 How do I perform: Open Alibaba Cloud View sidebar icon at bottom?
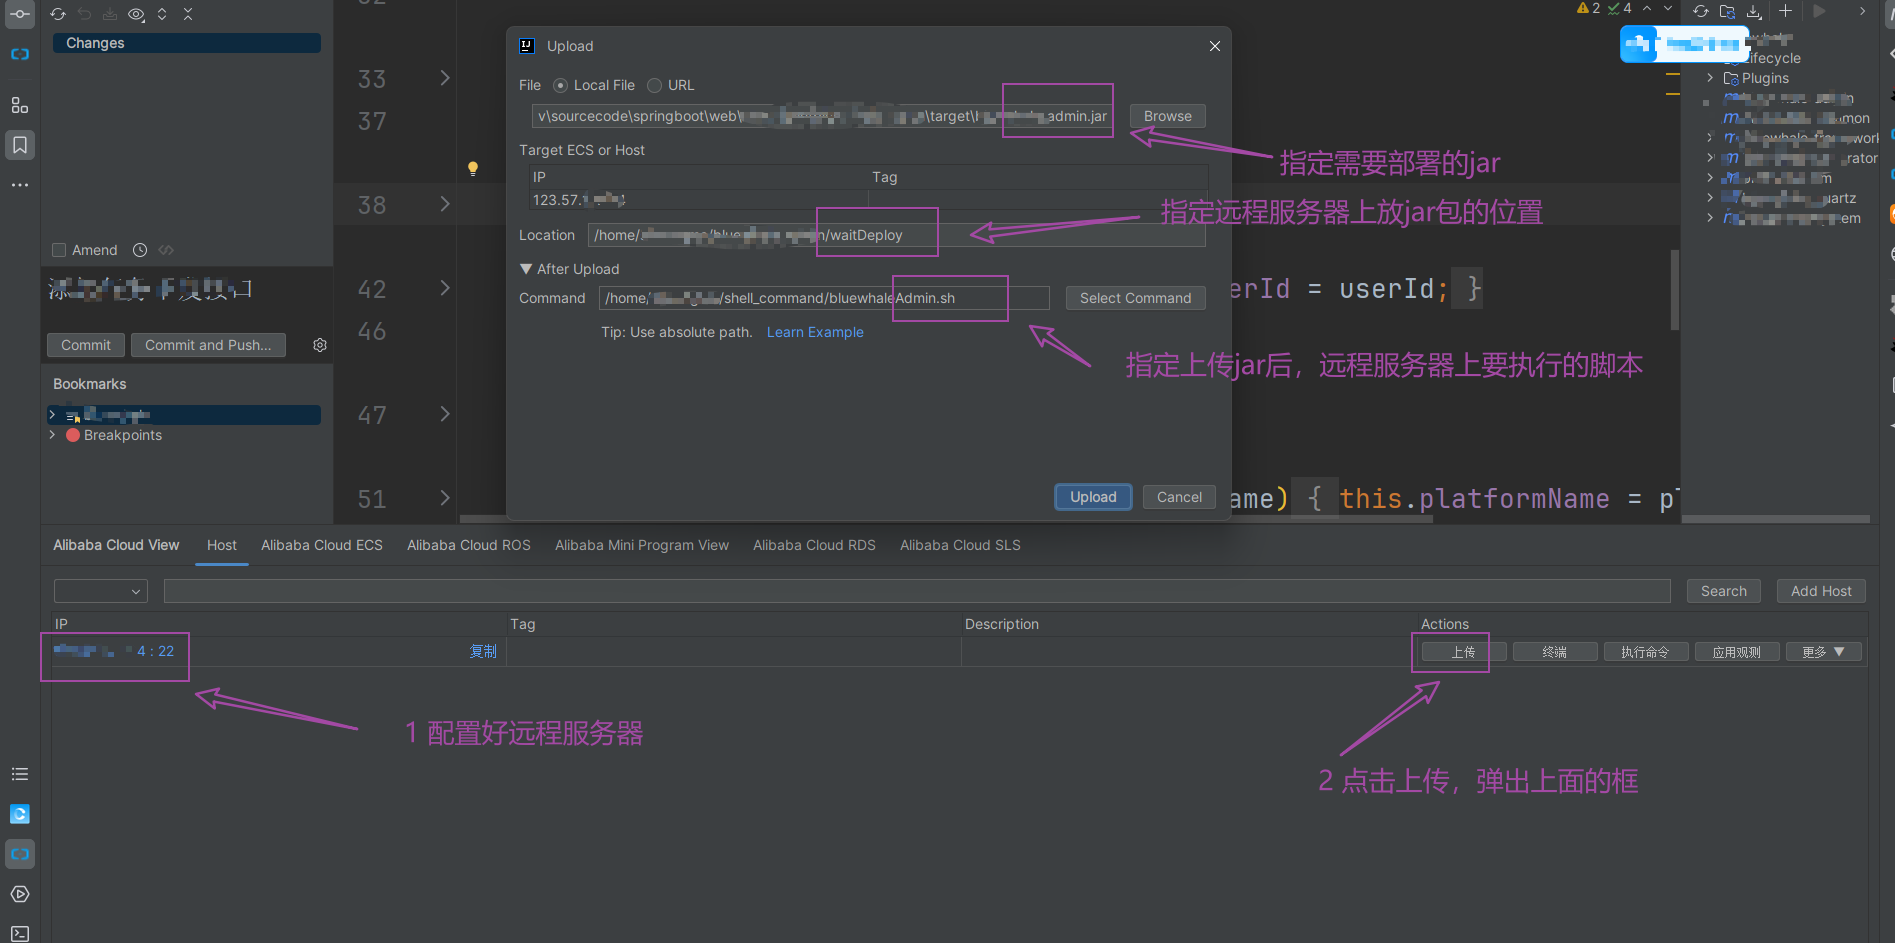(x=20, y=854)
